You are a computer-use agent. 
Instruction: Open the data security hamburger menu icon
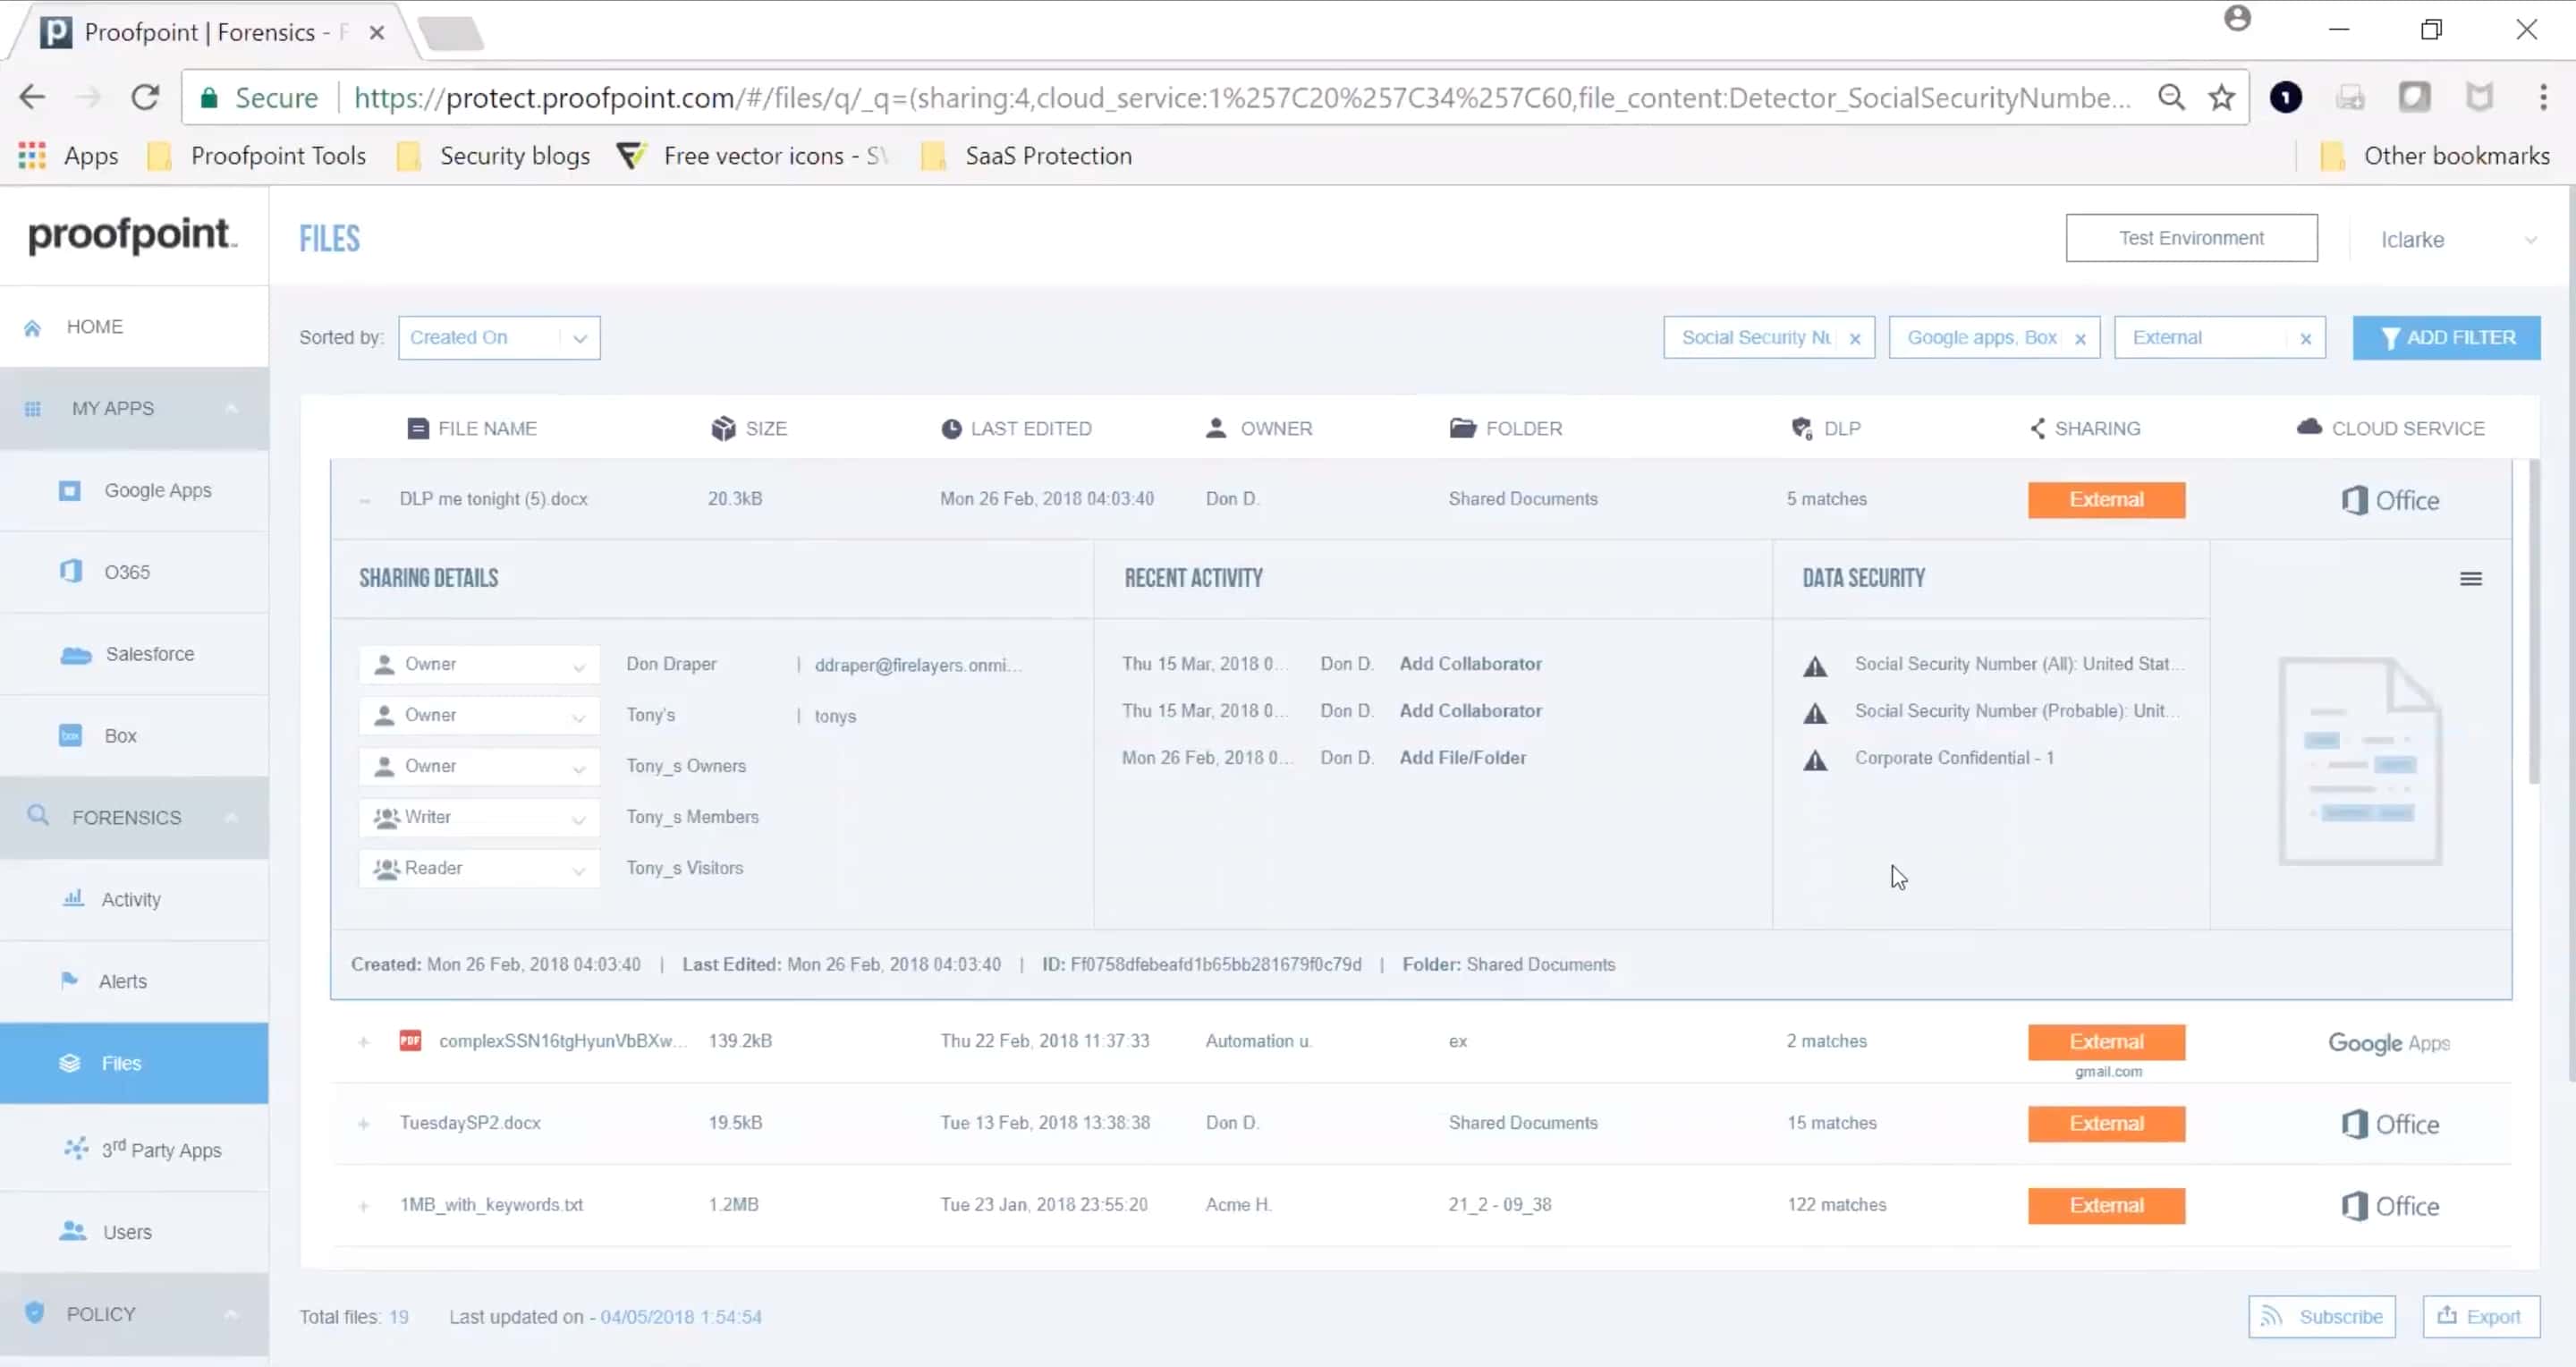pos(2470,579)
